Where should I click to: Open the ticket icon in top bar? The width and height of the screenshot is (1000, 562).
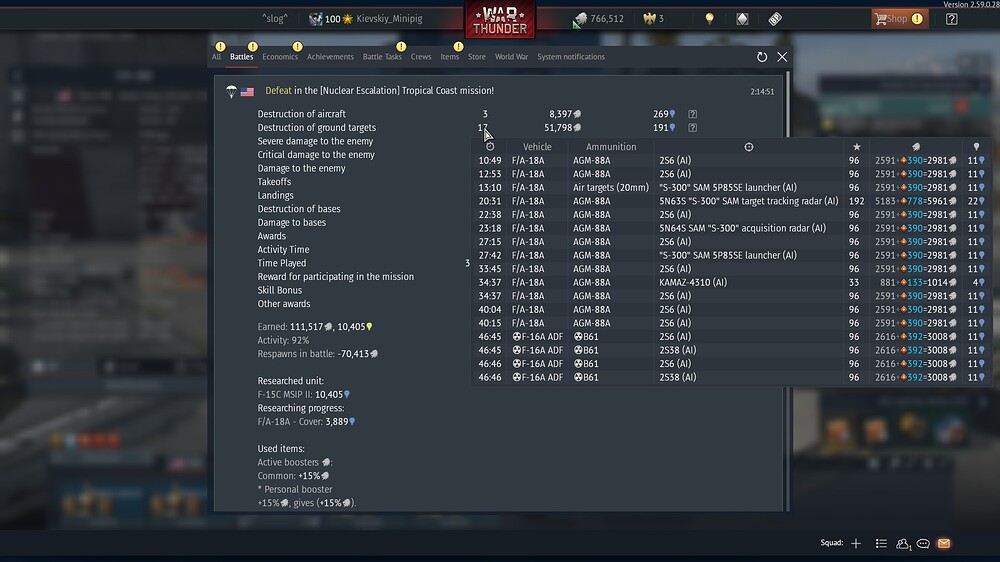pos(775,18)
